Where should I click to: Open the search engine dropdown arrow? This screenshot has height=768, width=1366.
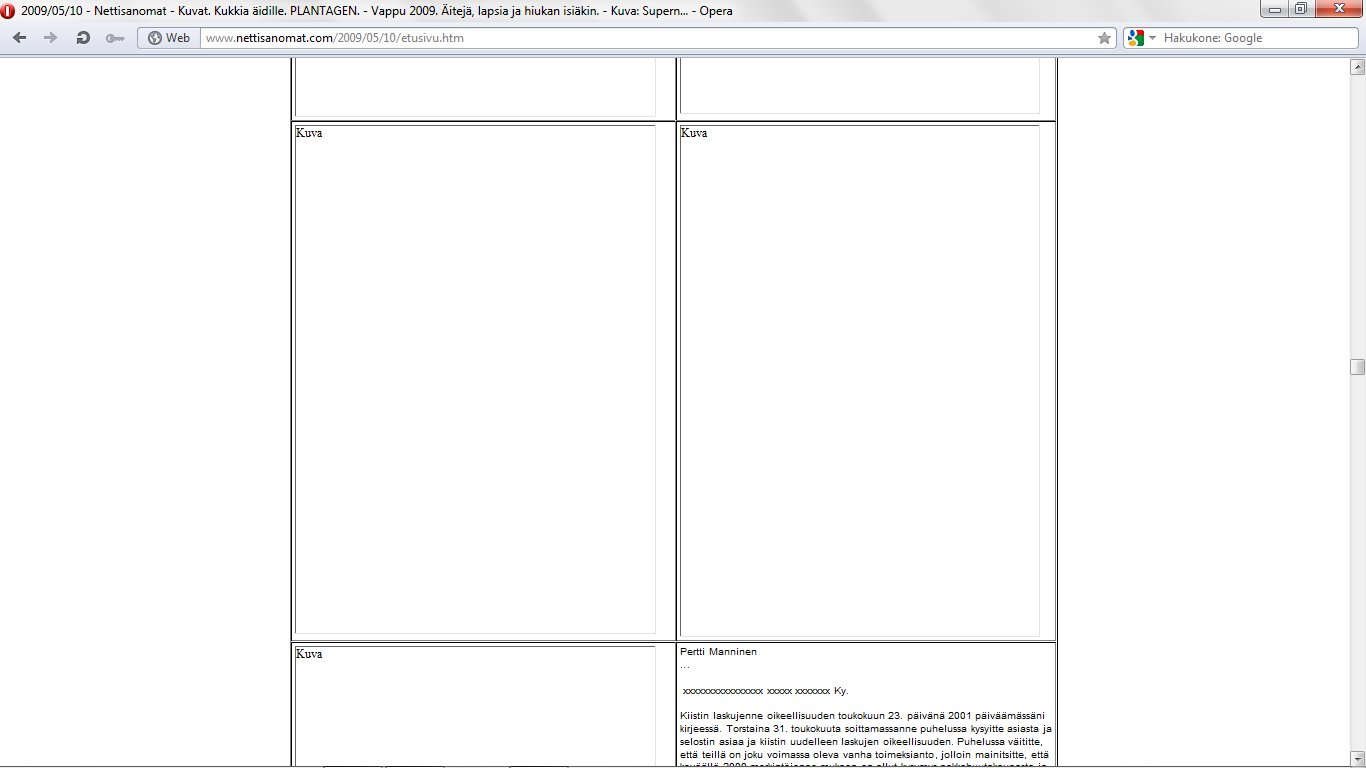(x=1152, y=38)
